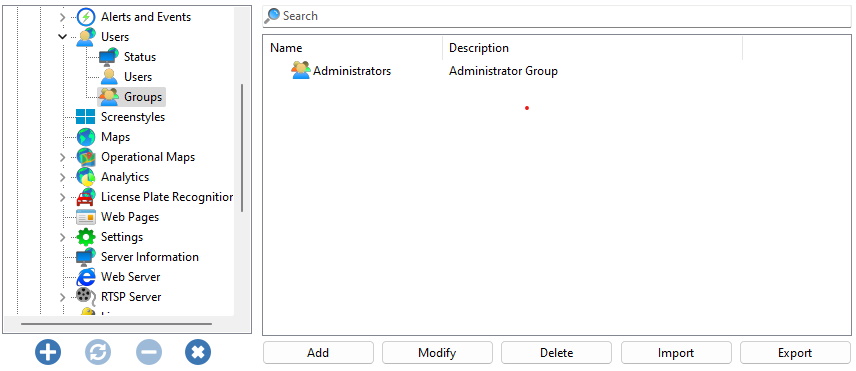Select the Status tree item
The image size is (856, 371).
[140, 57]
